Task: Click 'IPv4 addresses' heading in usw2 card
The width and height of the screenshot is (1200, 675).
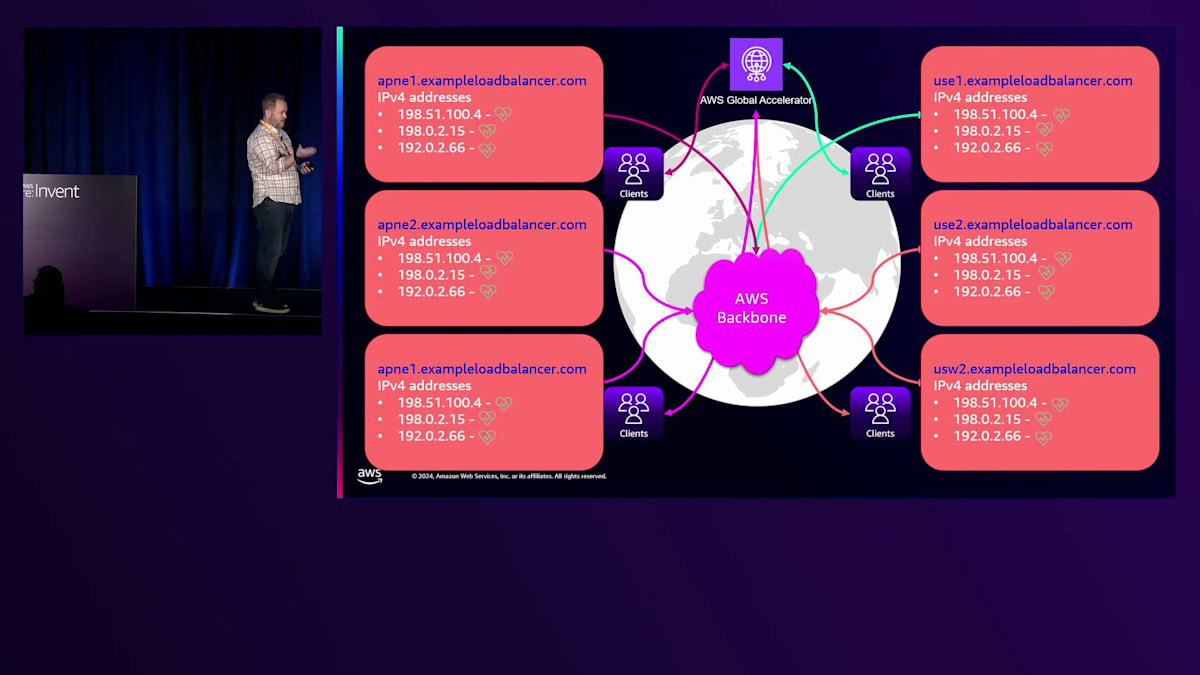Action: [978, 385]
